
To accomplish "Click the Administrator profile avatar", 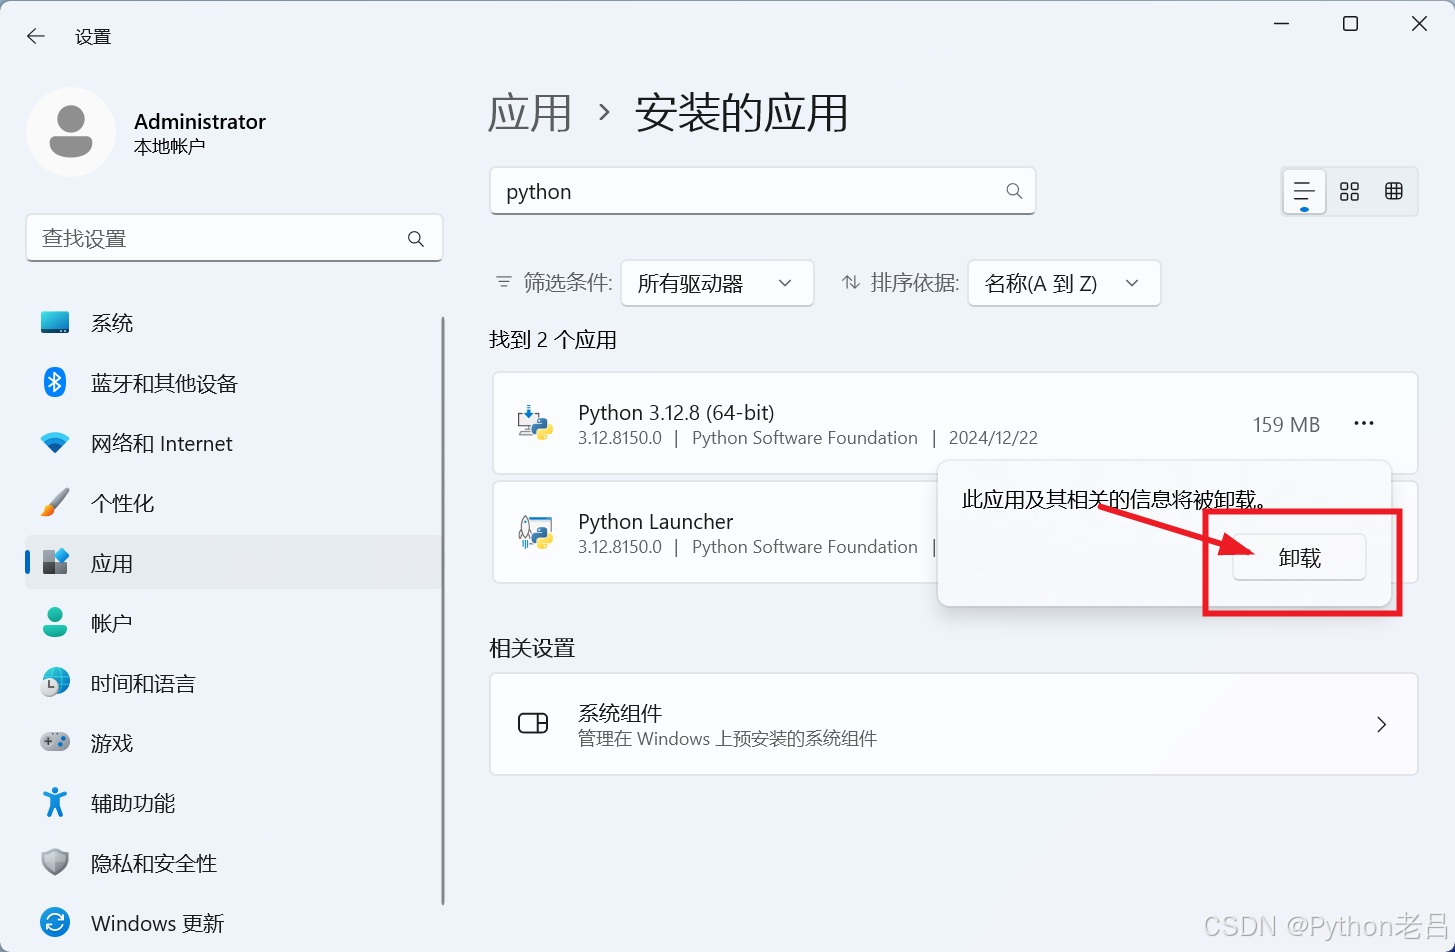I will coord(71,132).
